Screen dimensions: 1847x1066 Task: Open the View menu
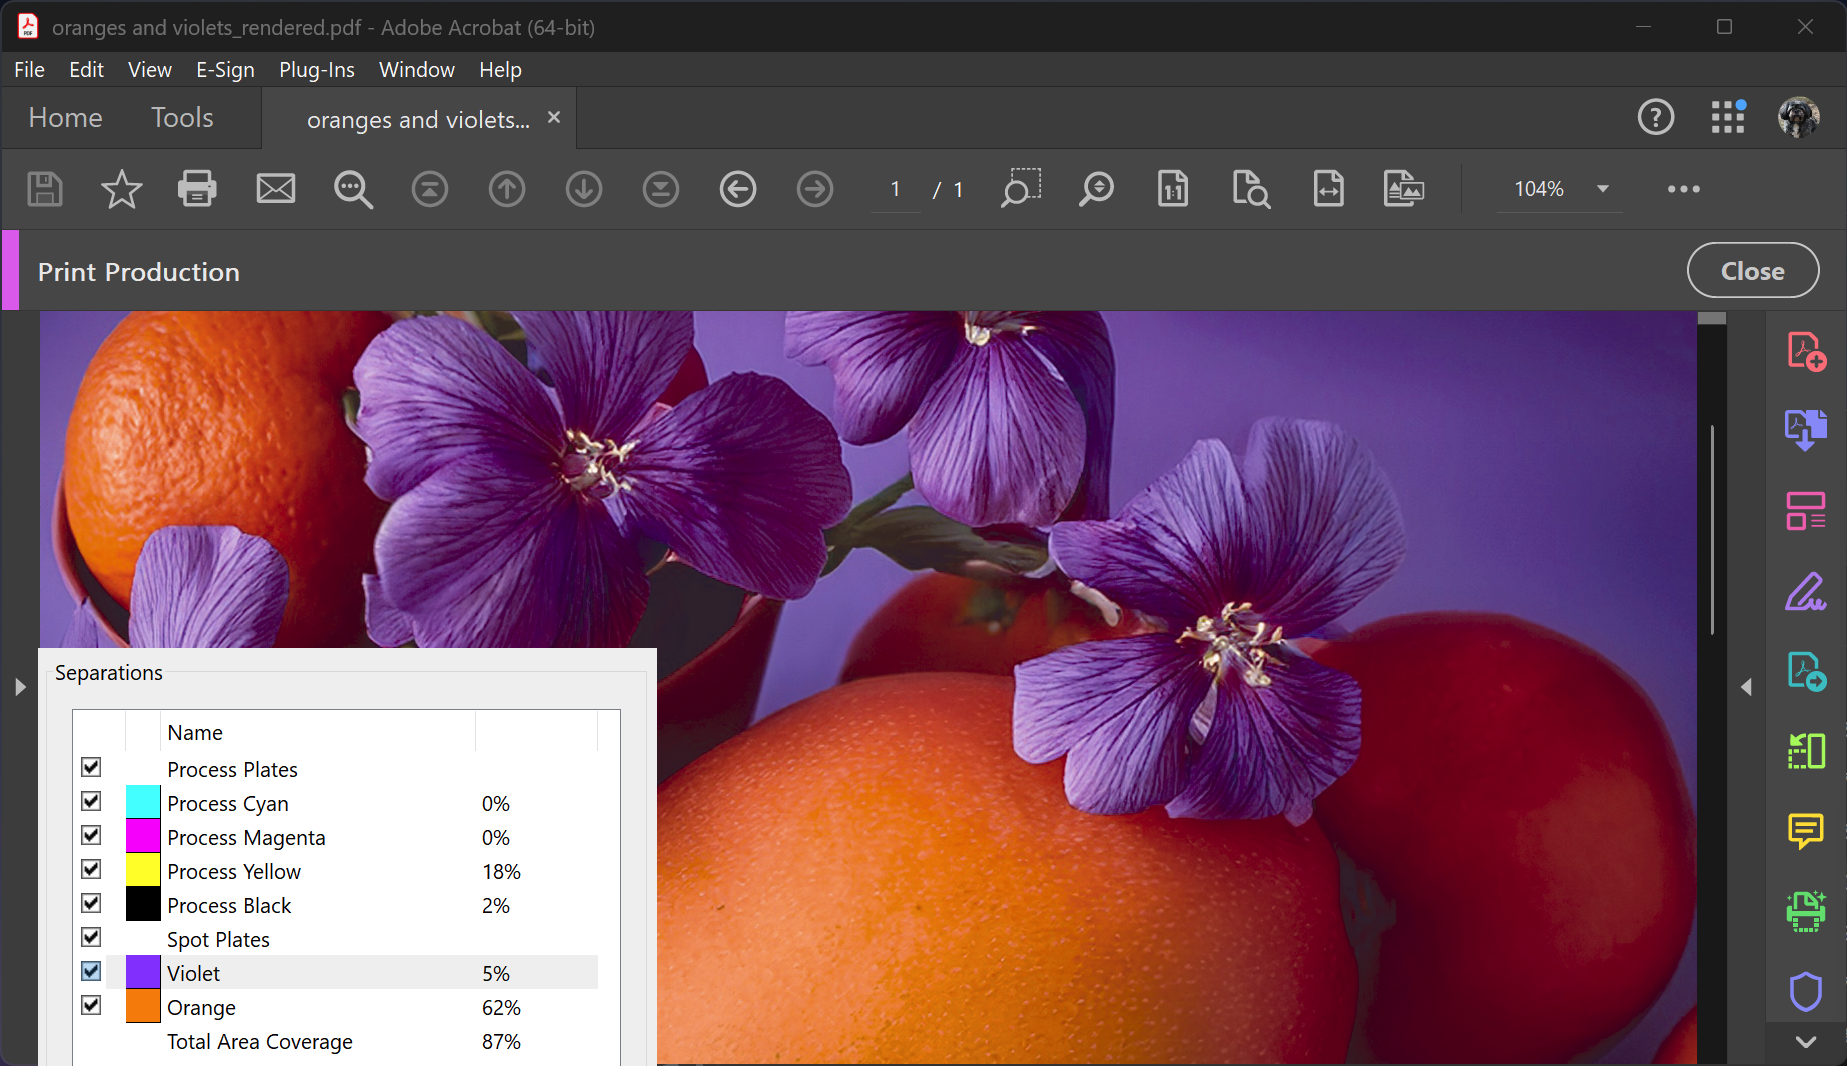tap(150, 69)
